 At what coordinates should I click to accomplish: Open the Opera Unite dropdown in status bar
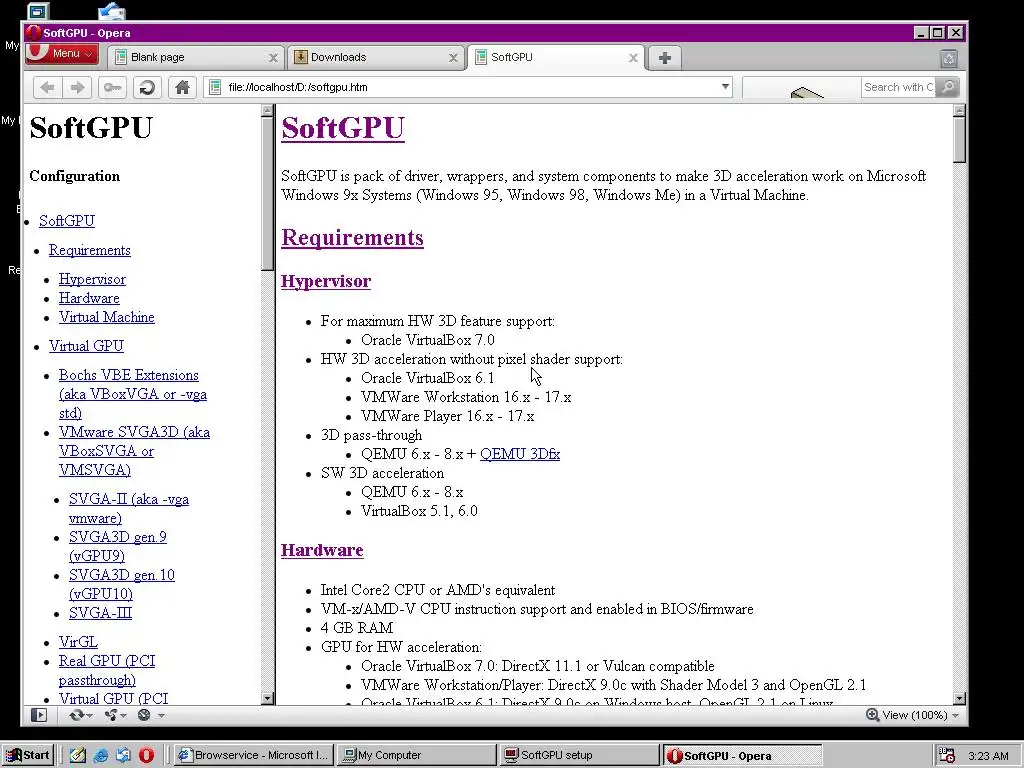tap(115, 715)
